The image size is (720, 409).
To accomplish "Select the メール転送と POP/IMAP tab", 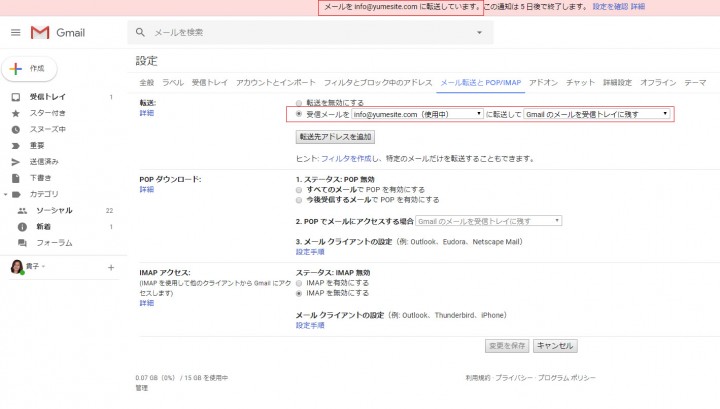I will pyautogui.click(x=481, y=83).
